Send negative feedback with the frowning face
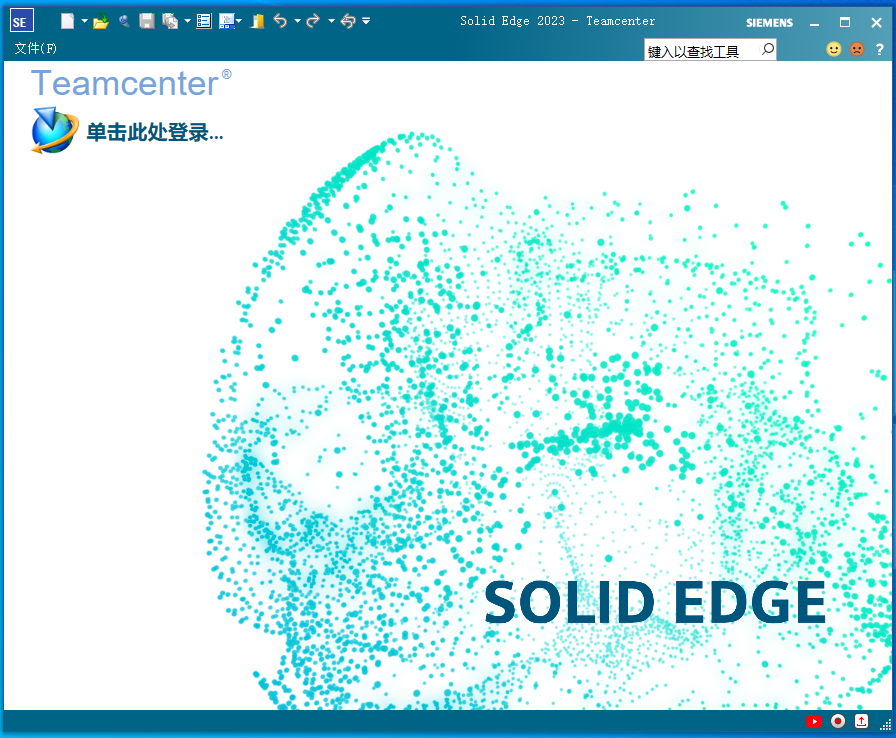 857,49
